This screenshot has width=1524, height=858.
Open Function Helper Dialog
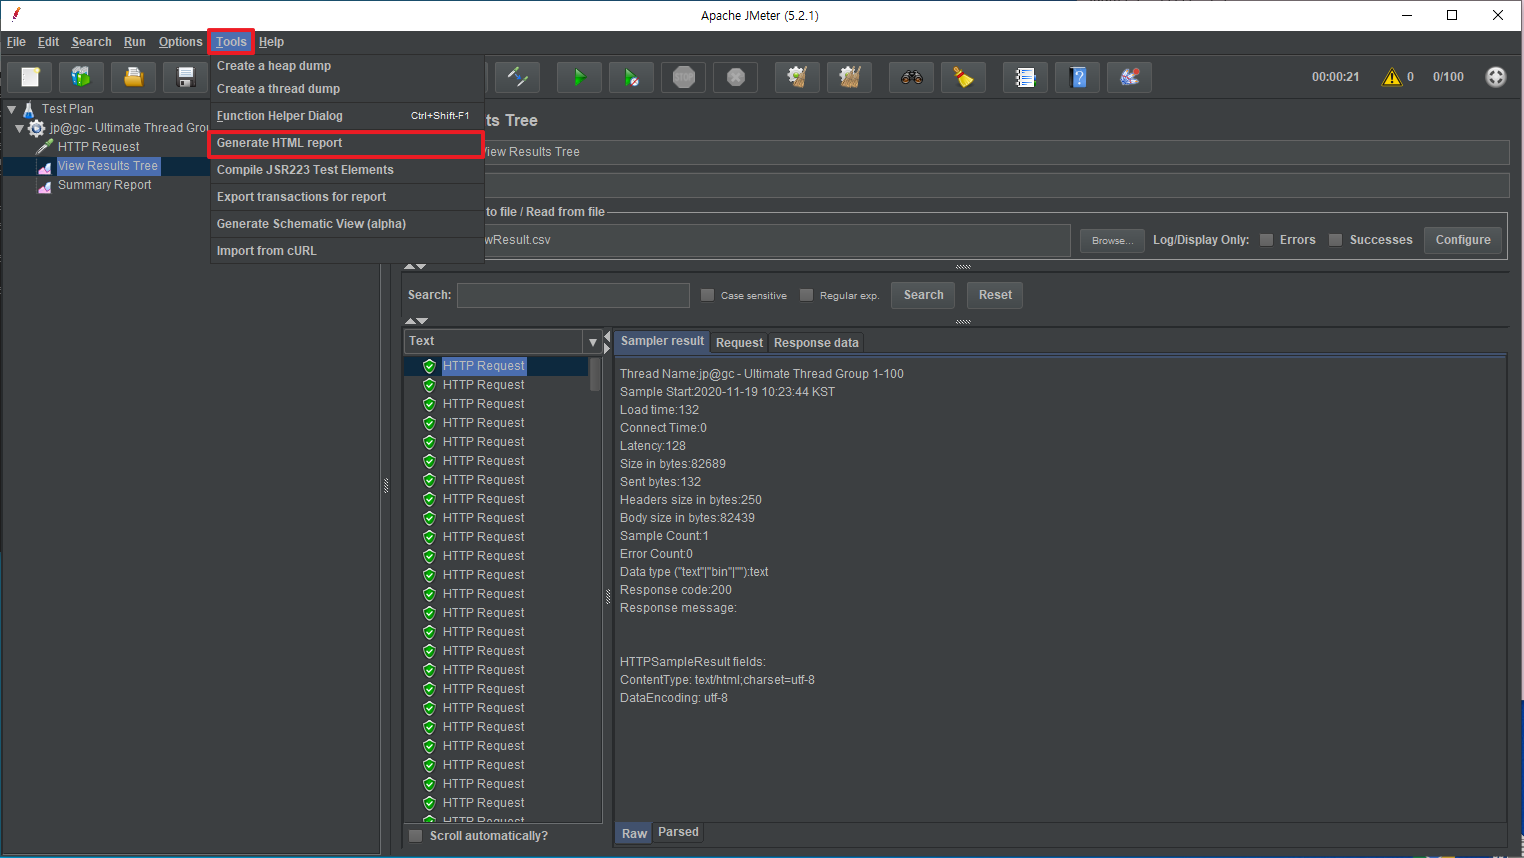[346, 116]
